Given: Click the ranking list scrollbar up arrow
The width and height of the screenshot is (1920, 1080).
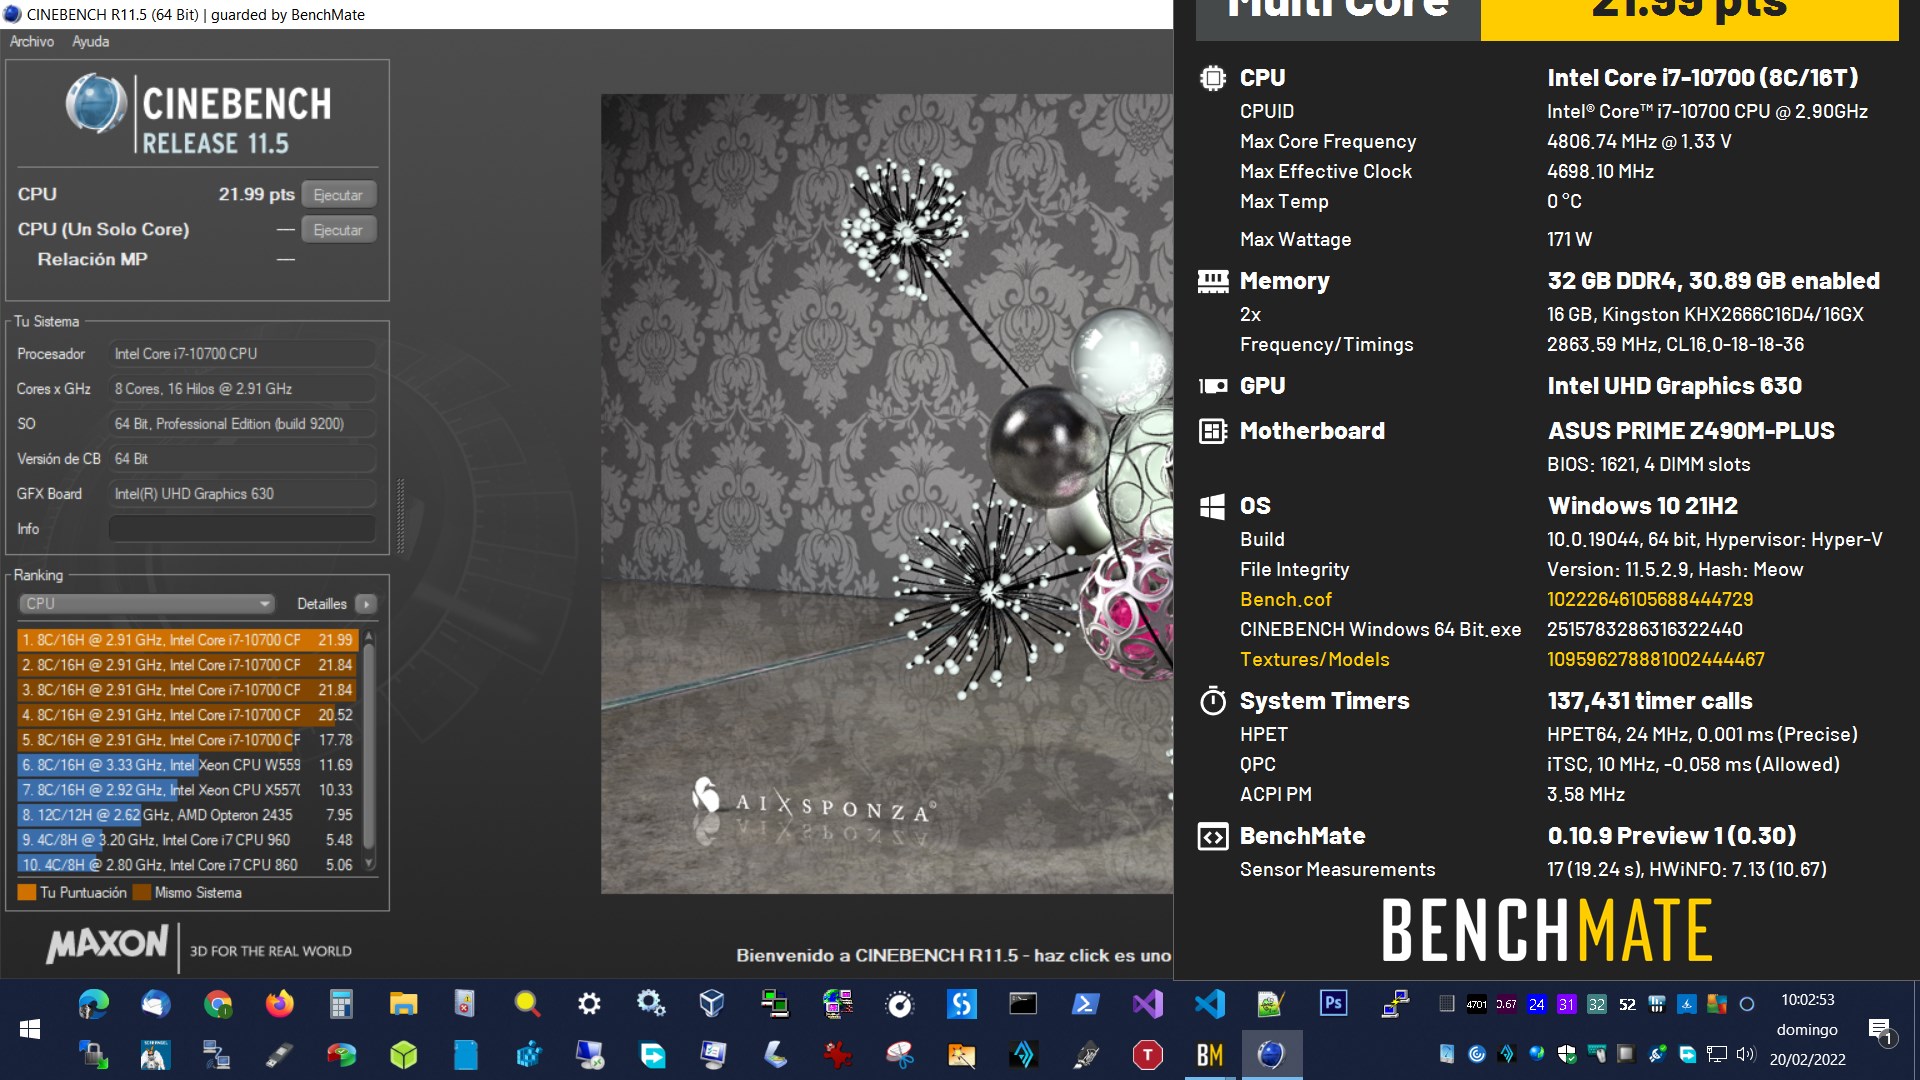Looking at the screenshot, I should point(369,636).
